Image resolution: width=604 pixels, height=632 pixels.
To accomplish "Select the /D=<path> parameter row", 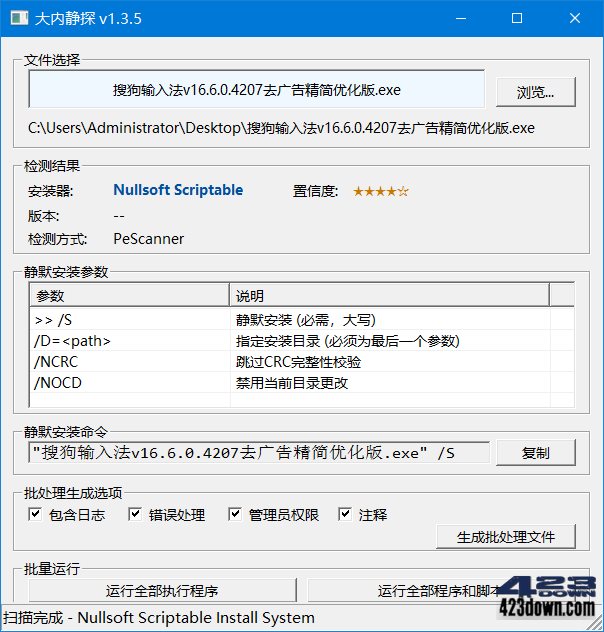I will click(302, 341).
